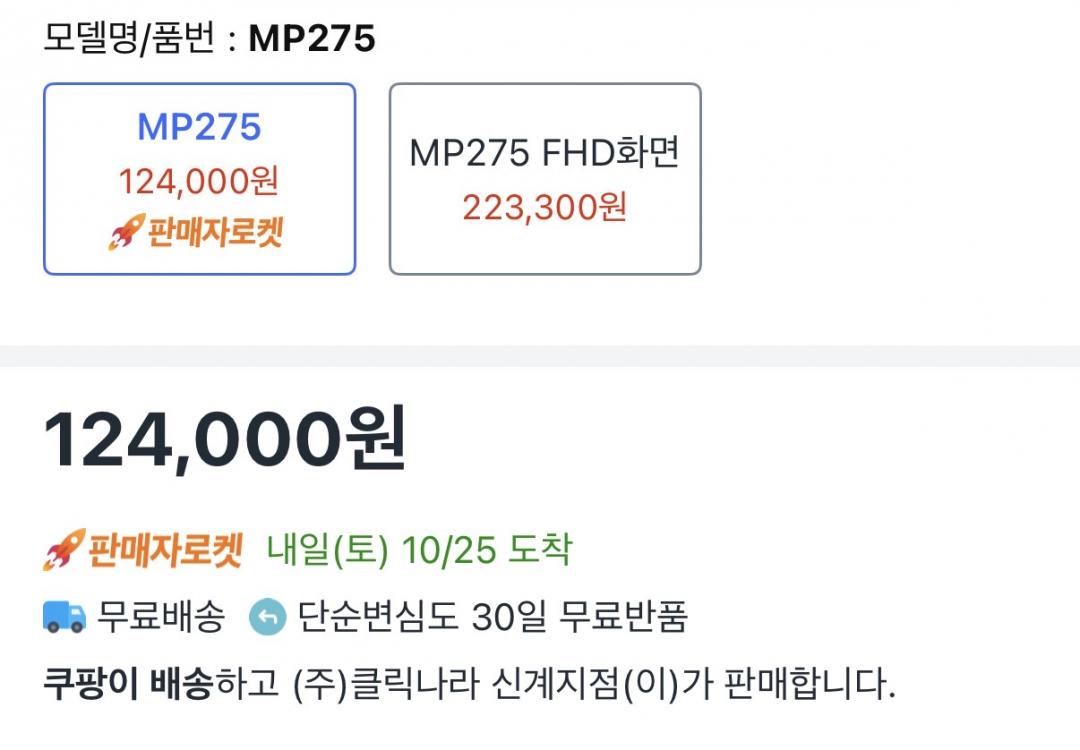The width and height of the screenshot is (1080, 750).
Task: Click the bold MP275 model number in the header
Action: click(x=311, y=39)
